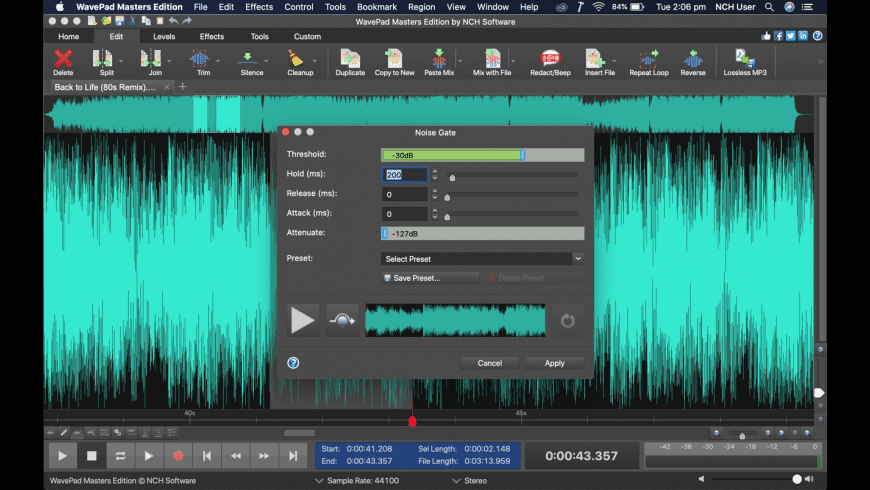Expand the Join tool dropdown arrow
Image resolution: width=870 pixels, height=490 pixels.
pyautogui.click(x=169, y=61)
